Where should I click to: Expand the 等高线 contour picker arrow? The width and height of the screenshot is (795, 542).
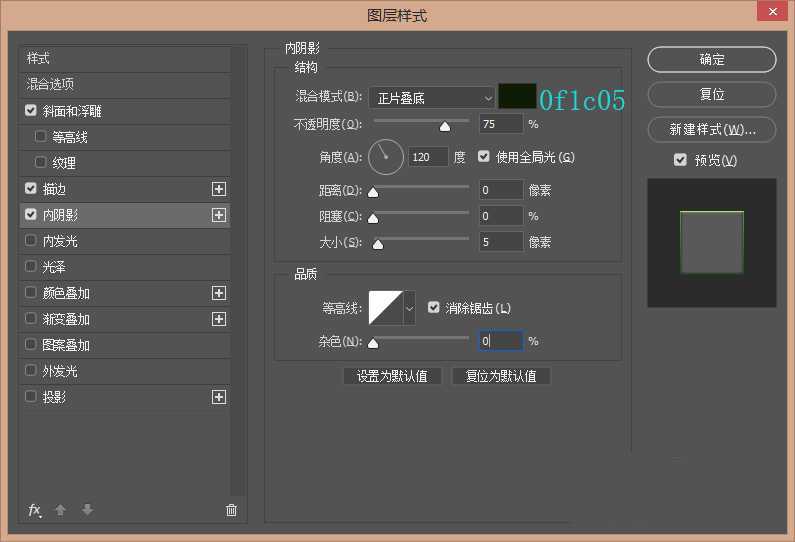point(409,309)
